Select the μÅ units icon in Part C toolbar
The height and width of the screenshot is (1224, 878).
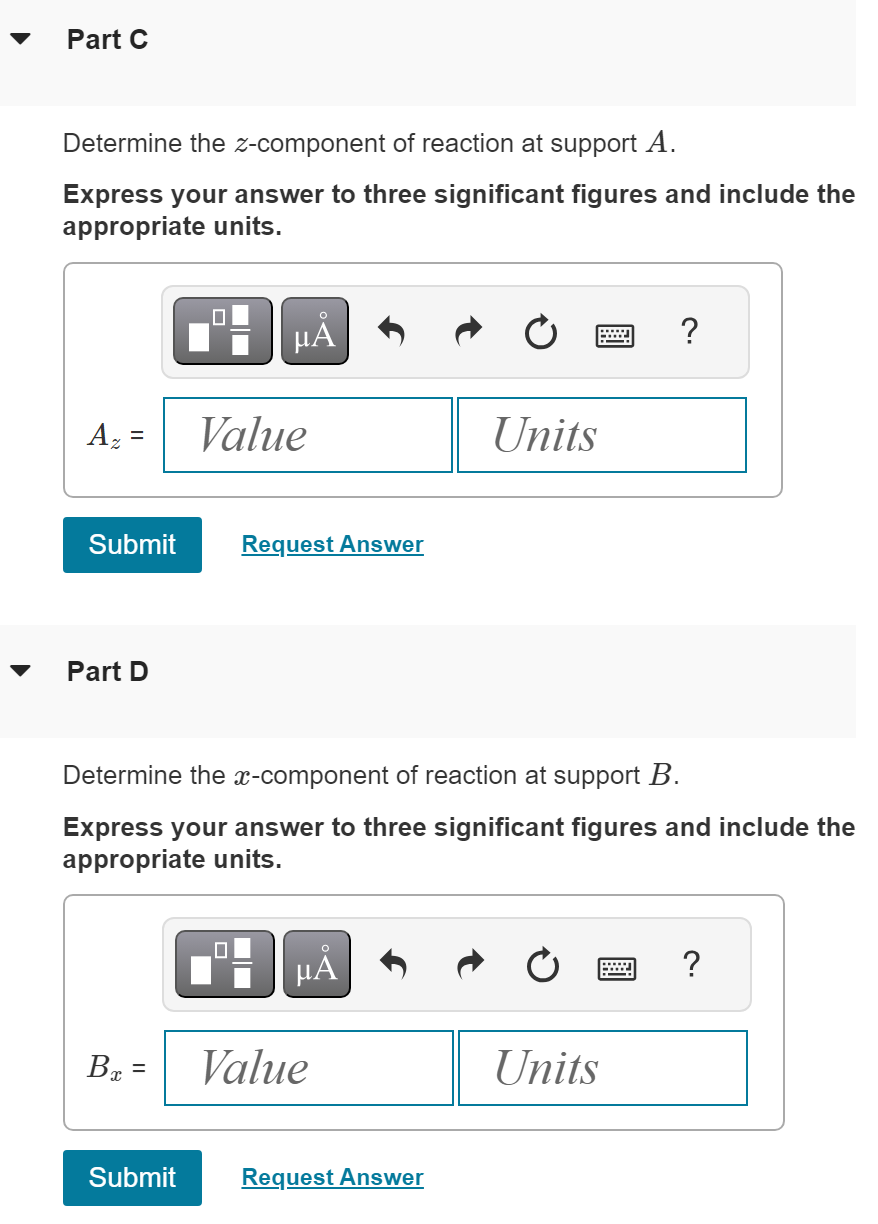point(314,330)
